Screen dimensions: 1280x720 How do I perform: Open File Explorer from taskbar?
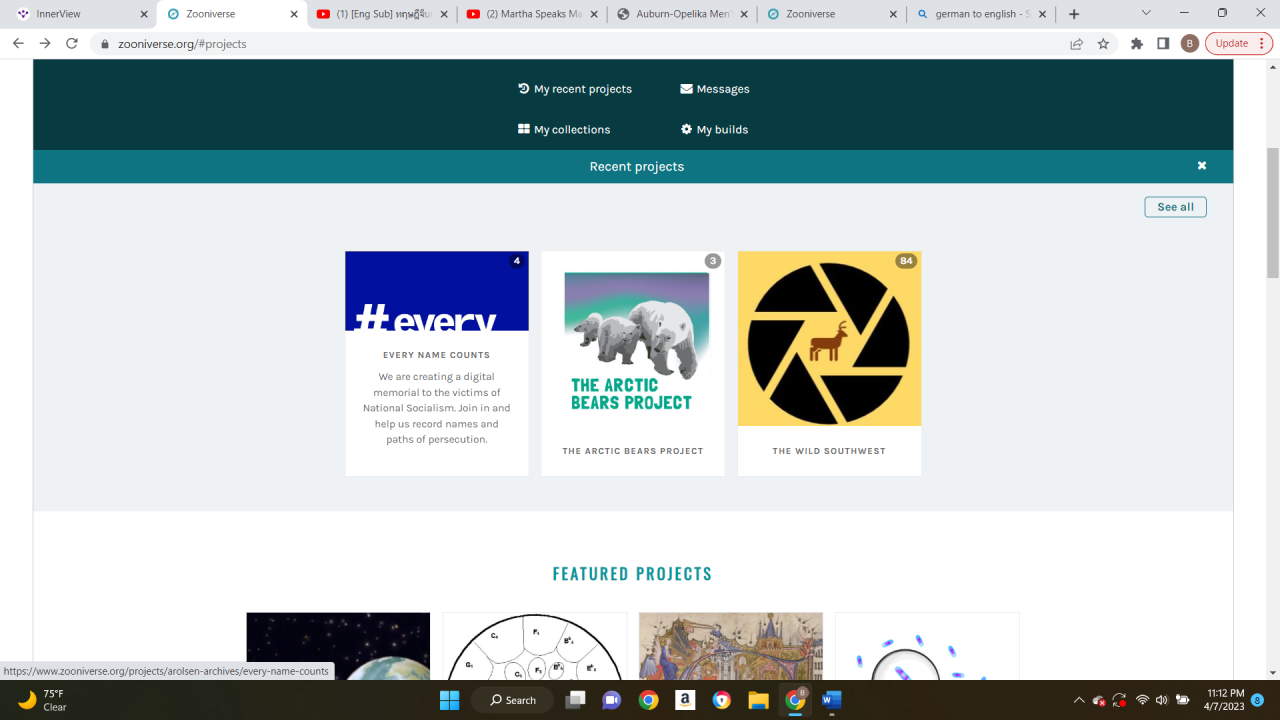coord(758,700)
